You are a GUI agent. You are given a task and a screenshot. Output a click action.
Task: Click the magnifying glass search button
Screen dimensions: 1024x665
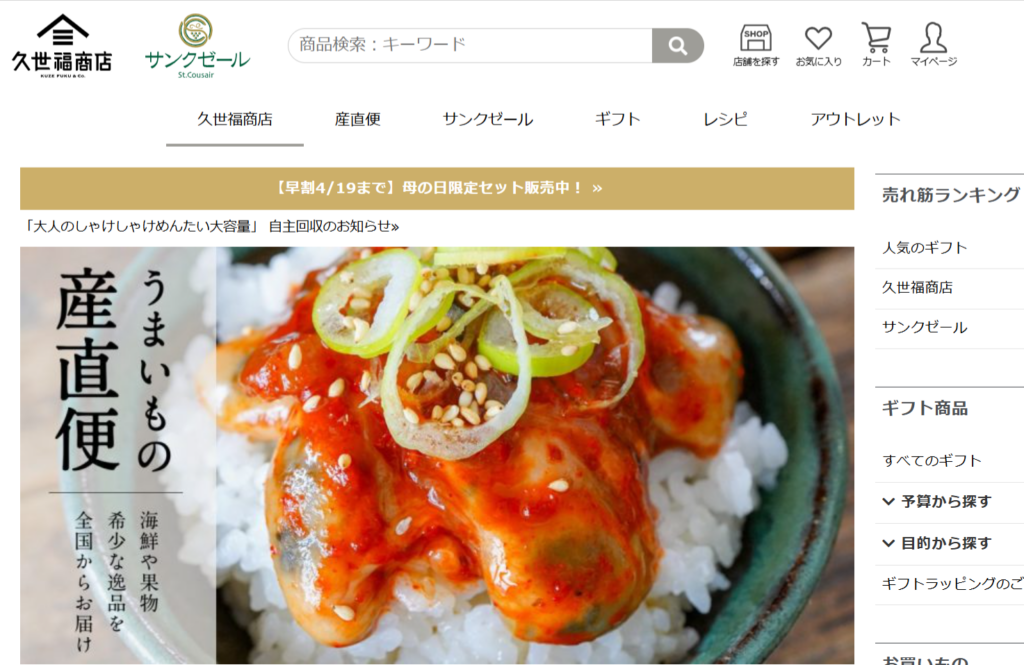[x=677, y=46]
